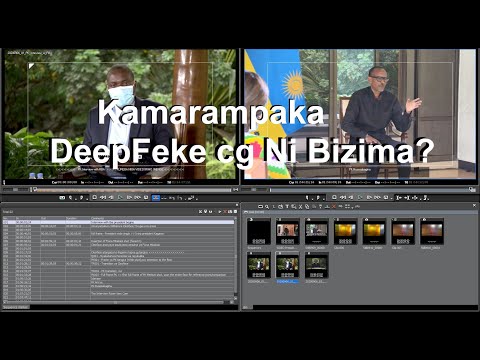Step forward one frame in right Recorder
480x360 pixels.
[369, 198]
